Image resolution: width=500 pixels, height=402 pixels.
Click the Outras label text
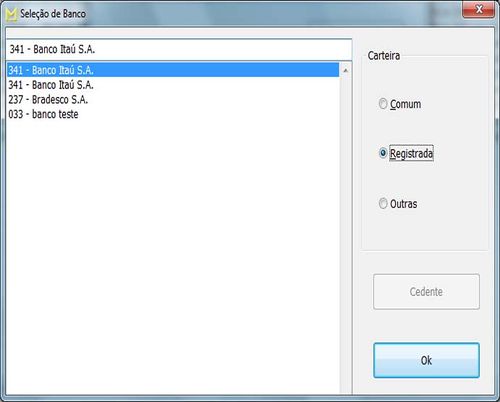pyautogui.click(x=403, y=203)
